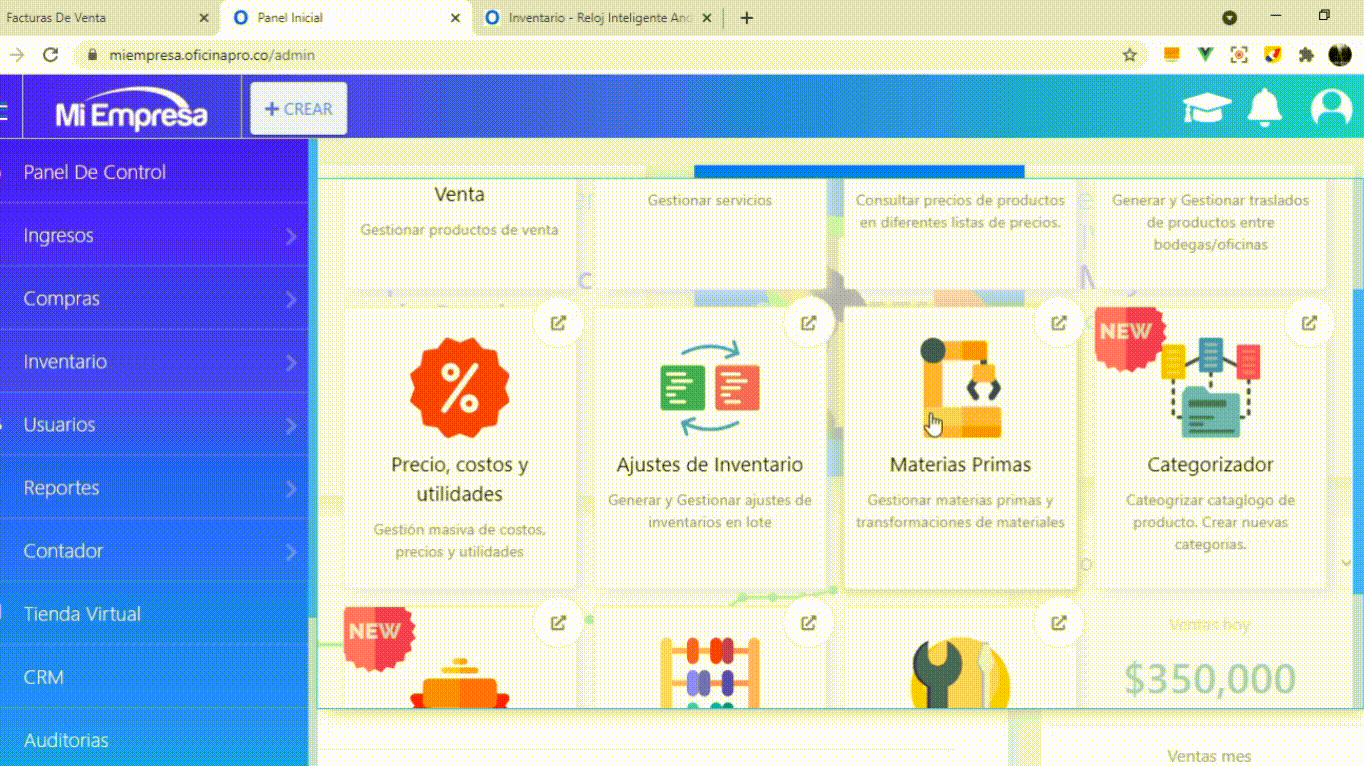The height and width of the screenshot is (766, 1364).
Task: Click the graduation cap tutorials icon
Action: coord(1207,107)
